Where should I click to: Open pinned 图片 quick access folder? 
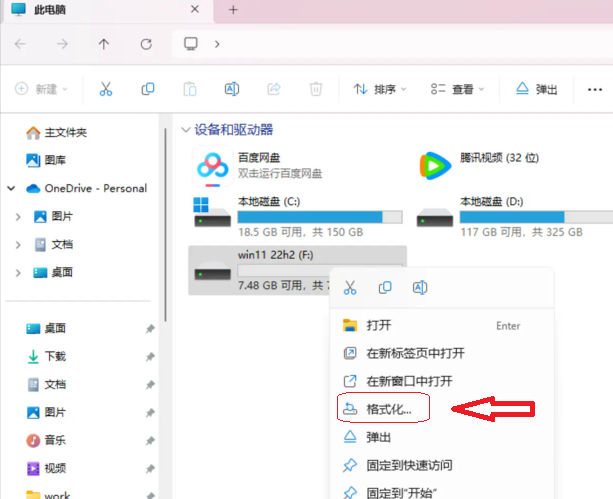46,413
